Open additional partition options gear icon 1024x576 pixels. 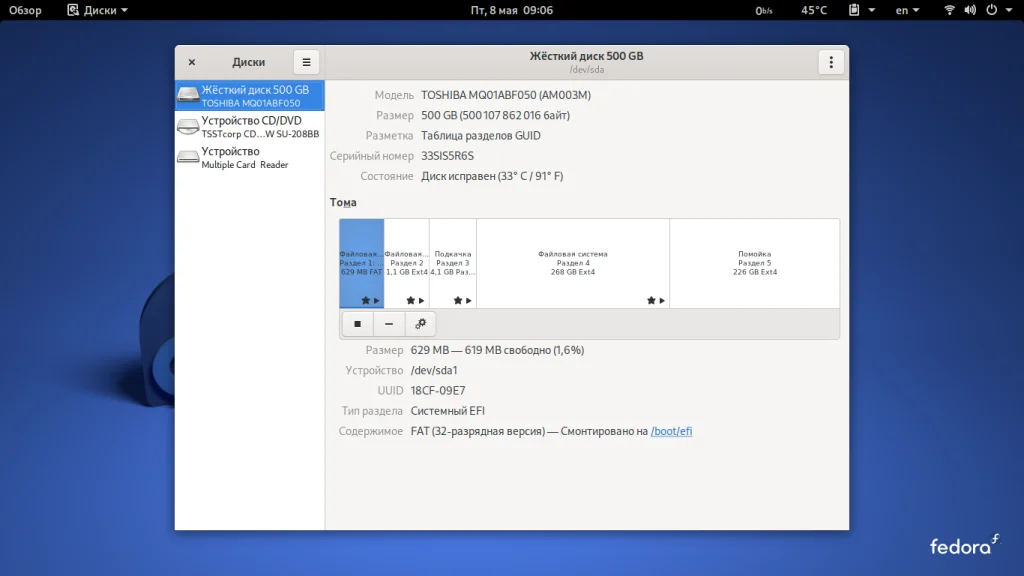coord(420,324)
